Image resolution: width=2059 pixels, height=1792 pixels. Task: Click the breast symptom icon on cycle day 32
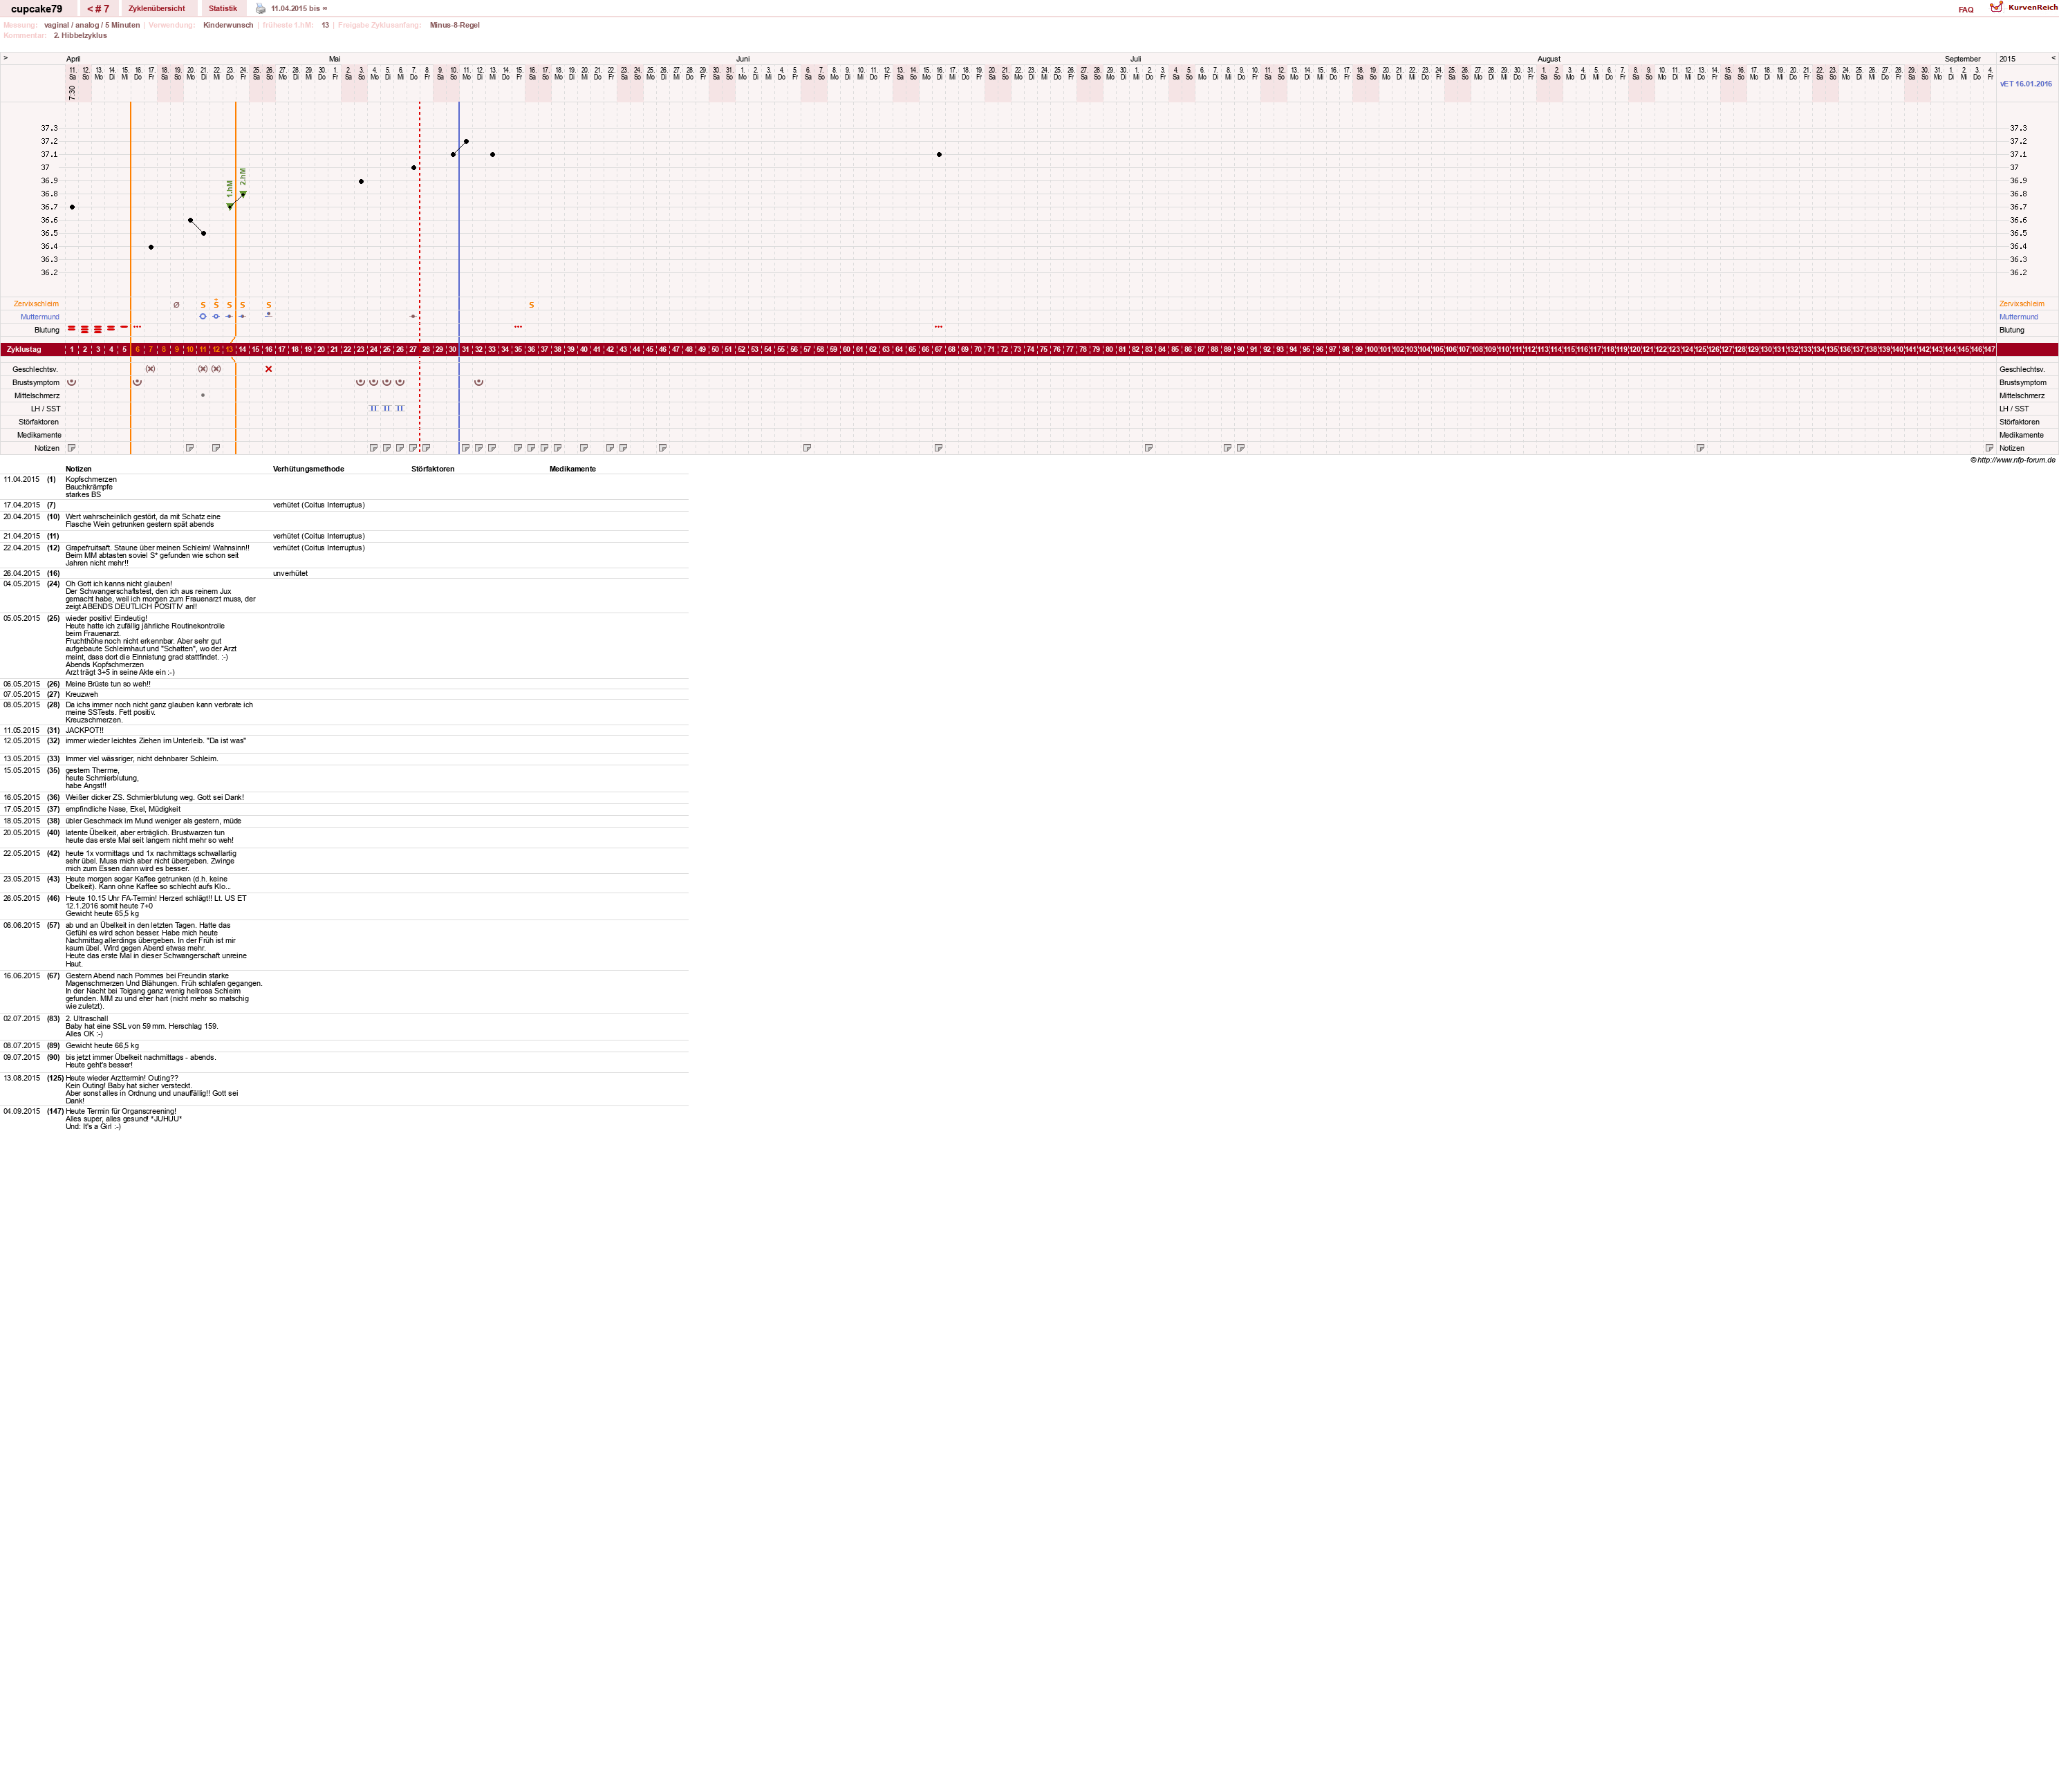[479, 382]
